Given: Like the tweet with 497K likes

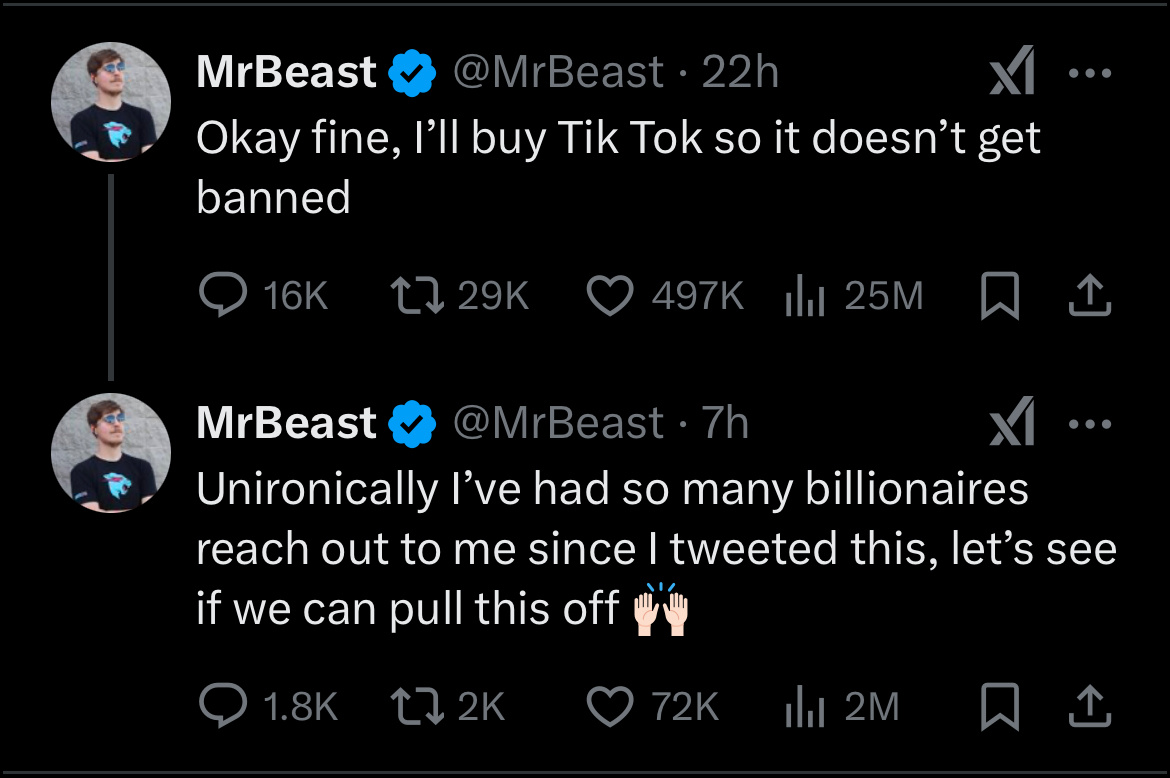Looking at the screenshot, I should [x=609, y=295].
